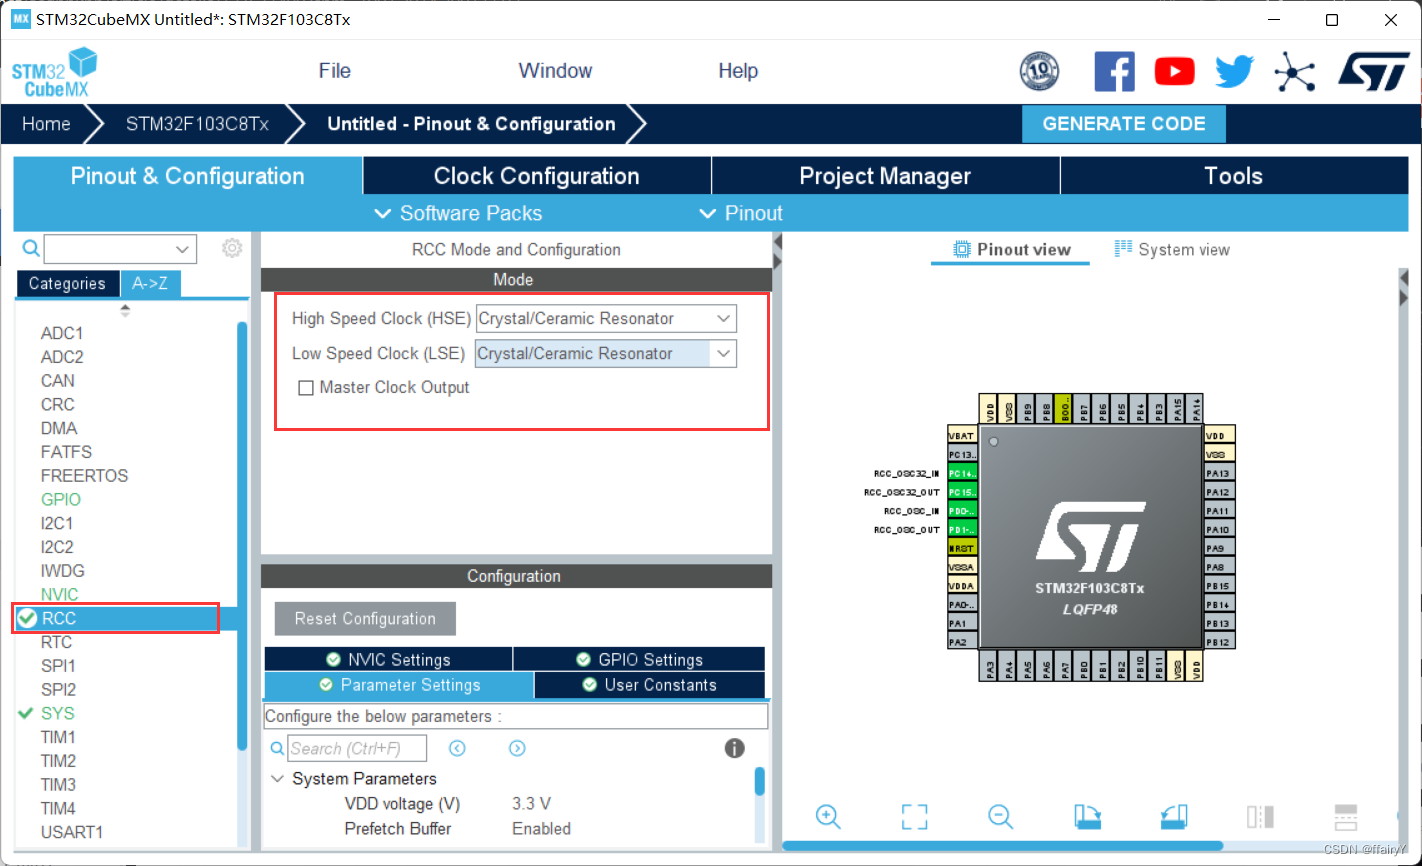
Task: Click the green PC15 pin on the chip
Action: (962, 492)
